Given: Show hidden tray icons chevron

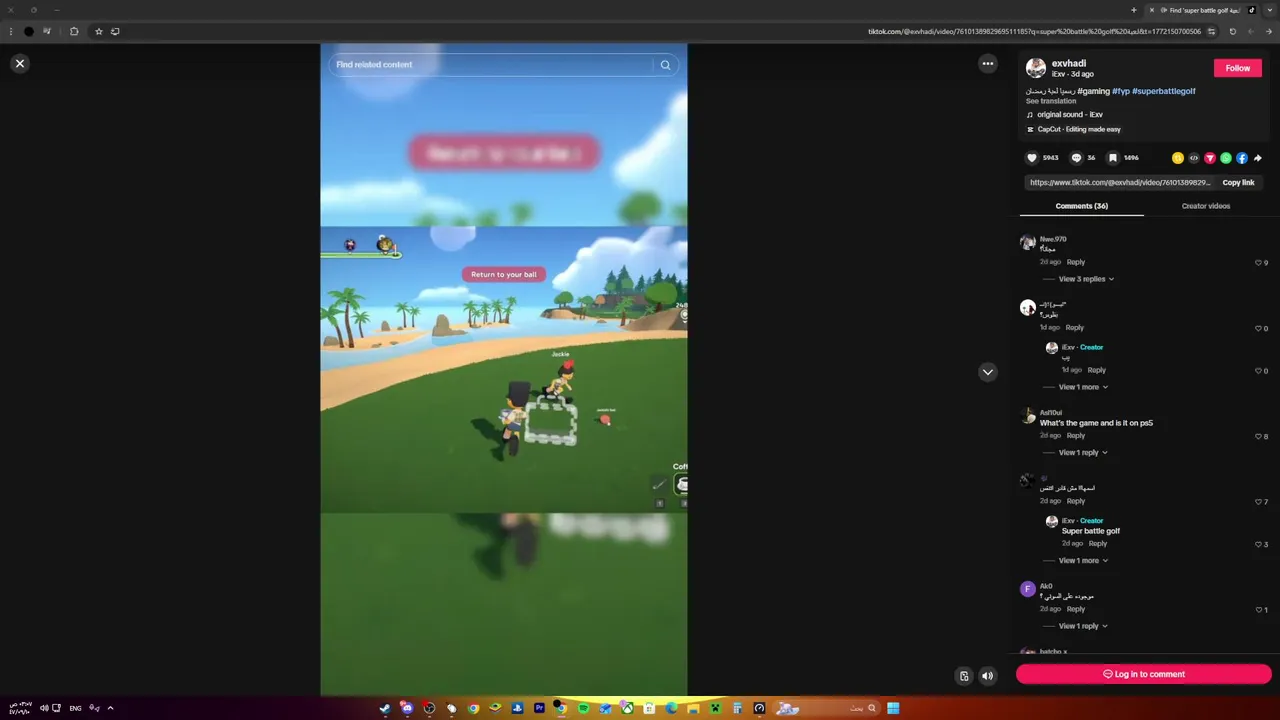Looking at the screenshot, I should [x=110, y=708].
